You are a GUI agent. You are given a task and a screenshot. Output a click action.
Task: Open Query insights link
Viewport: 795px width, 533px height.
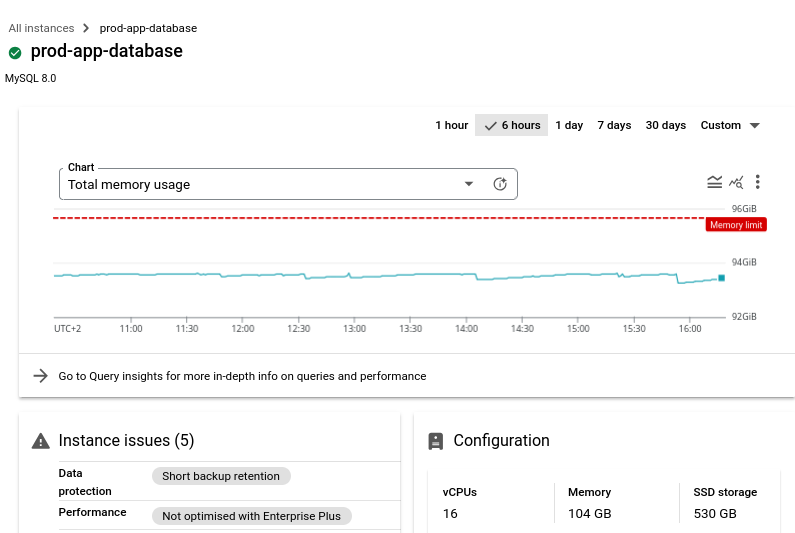[x=242, y=376]
